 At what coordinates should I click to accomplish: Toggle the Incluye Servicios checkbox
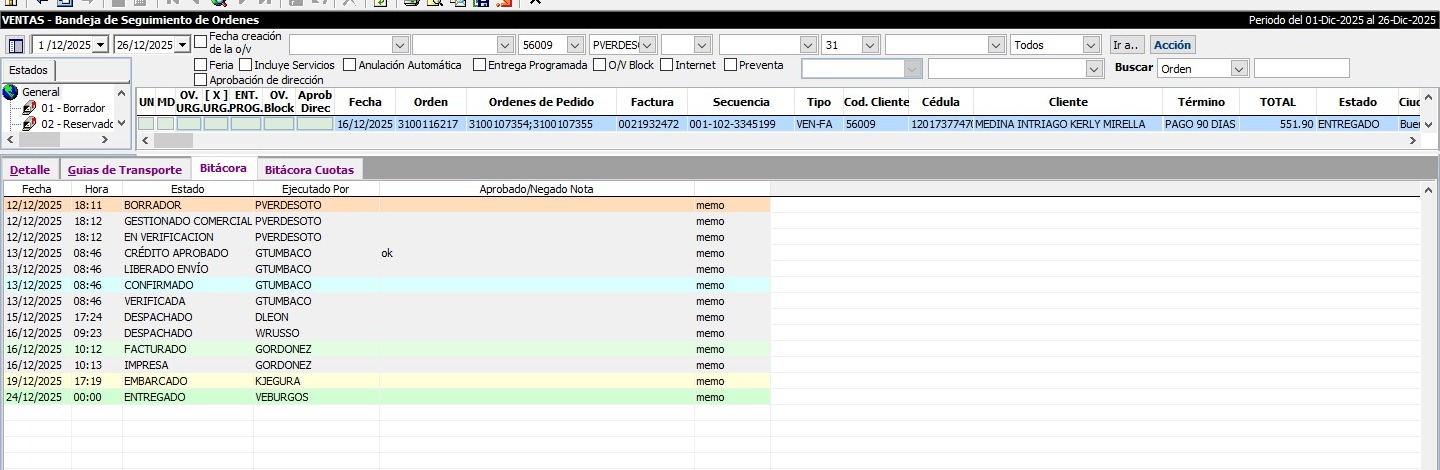[x=246, y=65]
